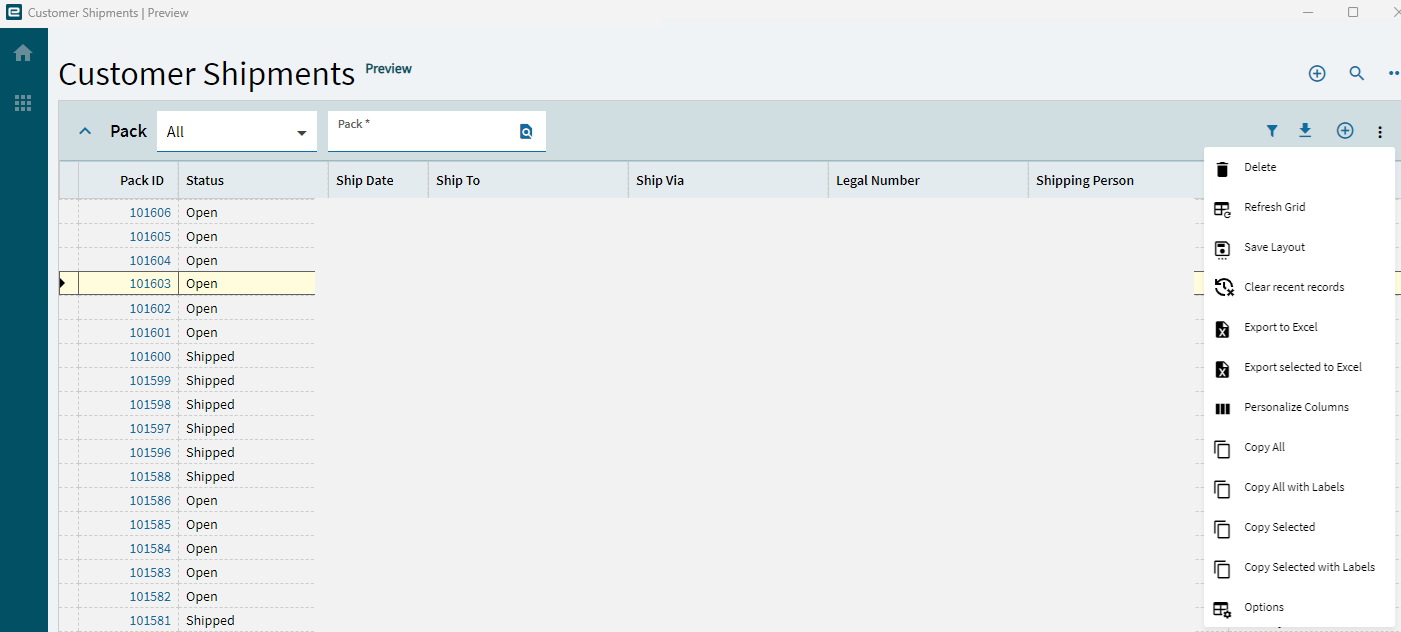Collapse the Pack panel chevron
This screenshot has height=632, width=1401.
85,131
